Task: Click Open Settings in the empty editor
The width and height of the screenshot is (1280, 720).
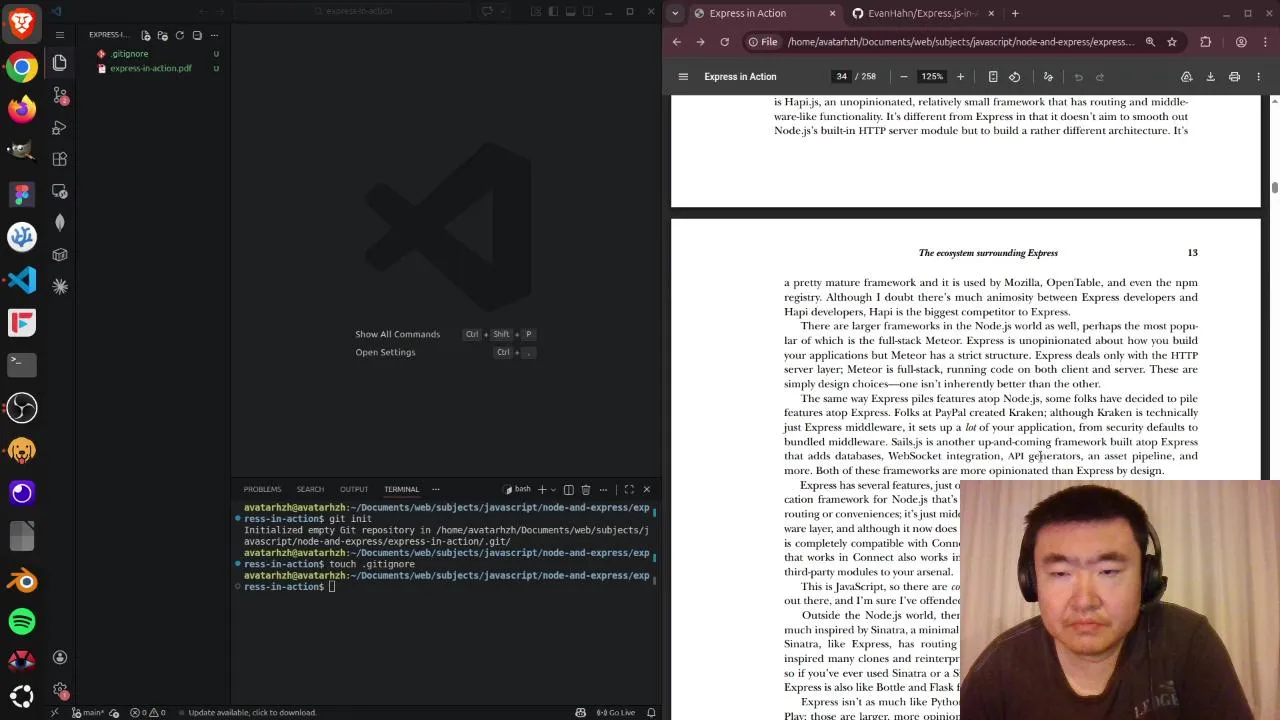Action: point(385,352)
